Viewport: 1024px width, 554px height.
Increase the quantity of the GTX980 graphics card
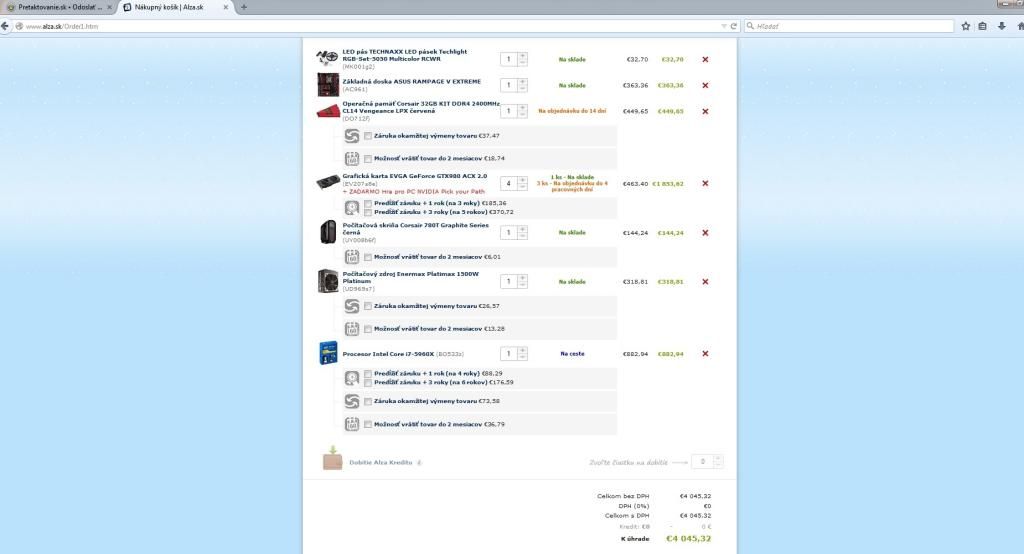click(522, 180)
